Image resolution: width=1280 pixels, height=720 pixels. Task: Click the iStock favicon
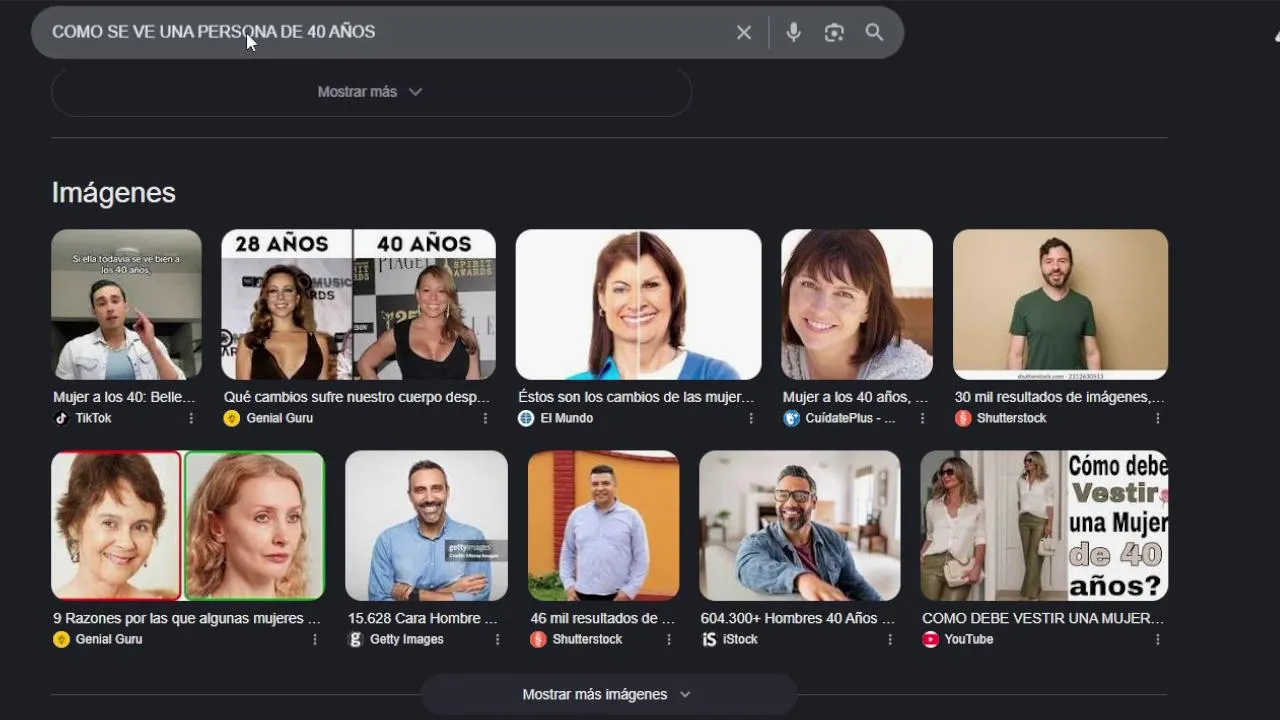709,639
